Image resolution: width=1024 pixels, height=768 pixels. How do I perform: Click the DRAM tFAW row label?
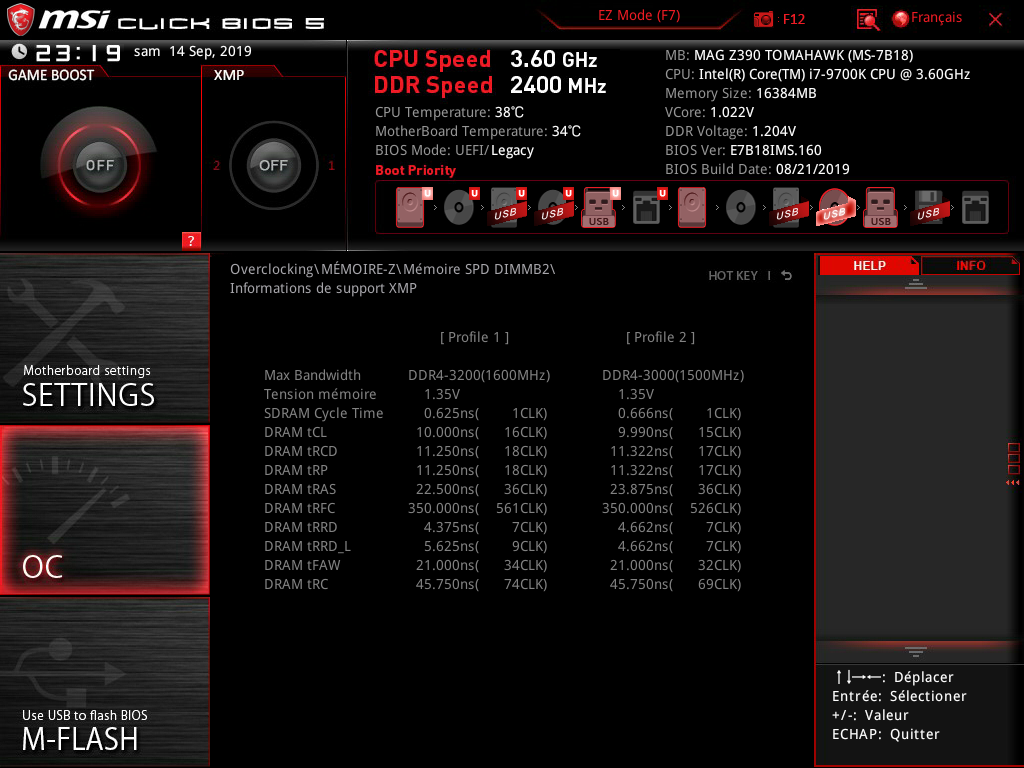(x=302, y=565)
